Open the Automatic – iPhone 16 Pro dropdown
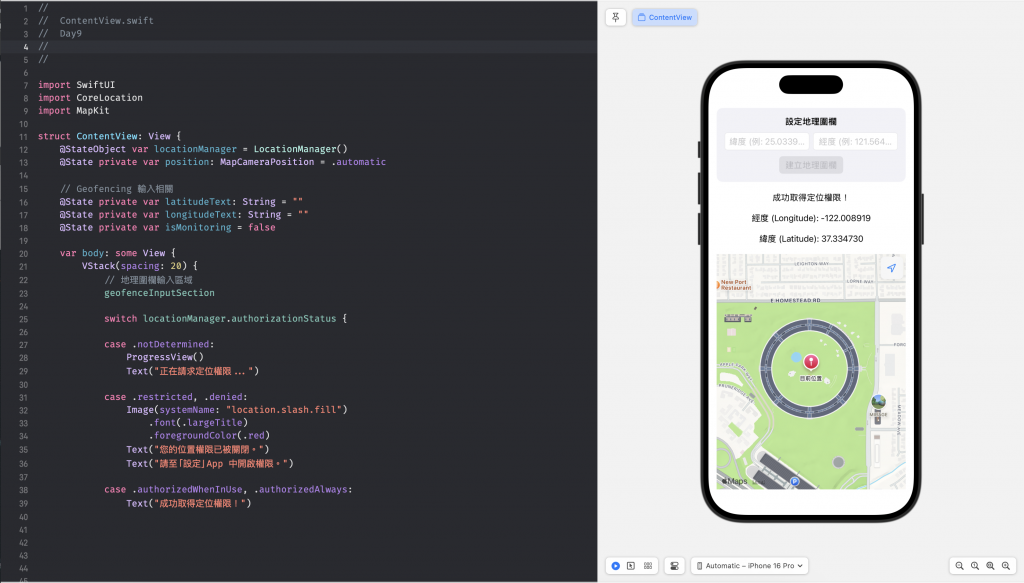Screen dimensions: 1024x583 click(750, 566)
